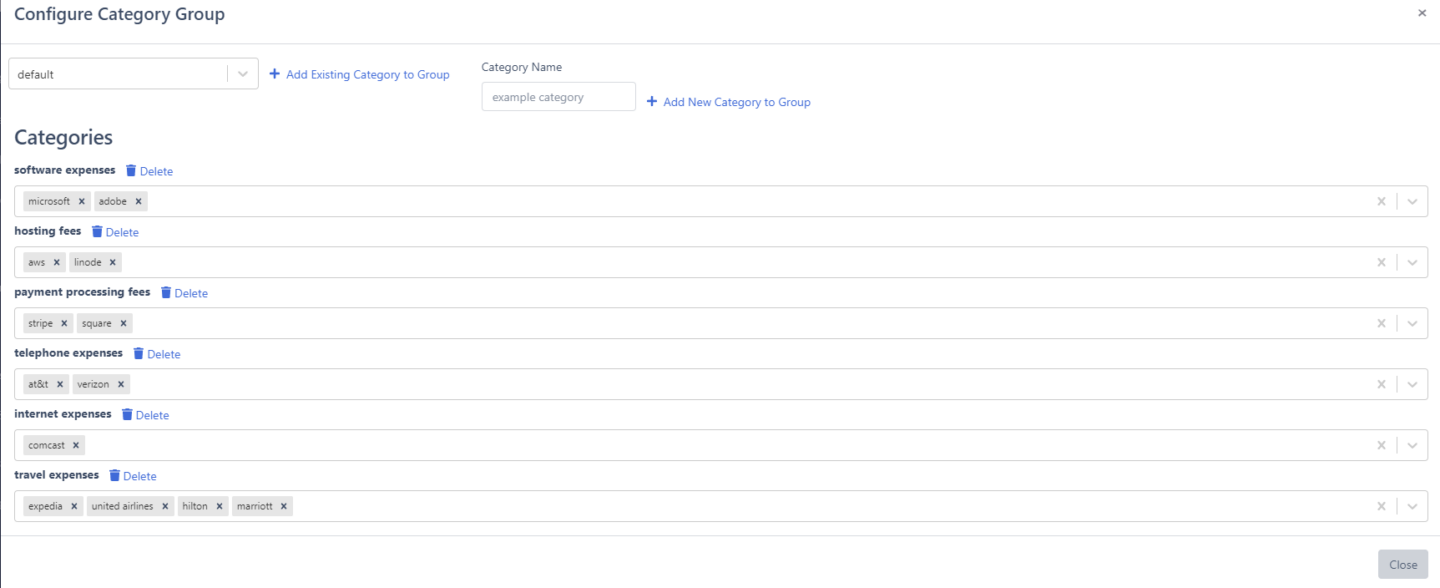Click the Categories heading
This screenshot has width=1440, height=588.
(63, 137)
